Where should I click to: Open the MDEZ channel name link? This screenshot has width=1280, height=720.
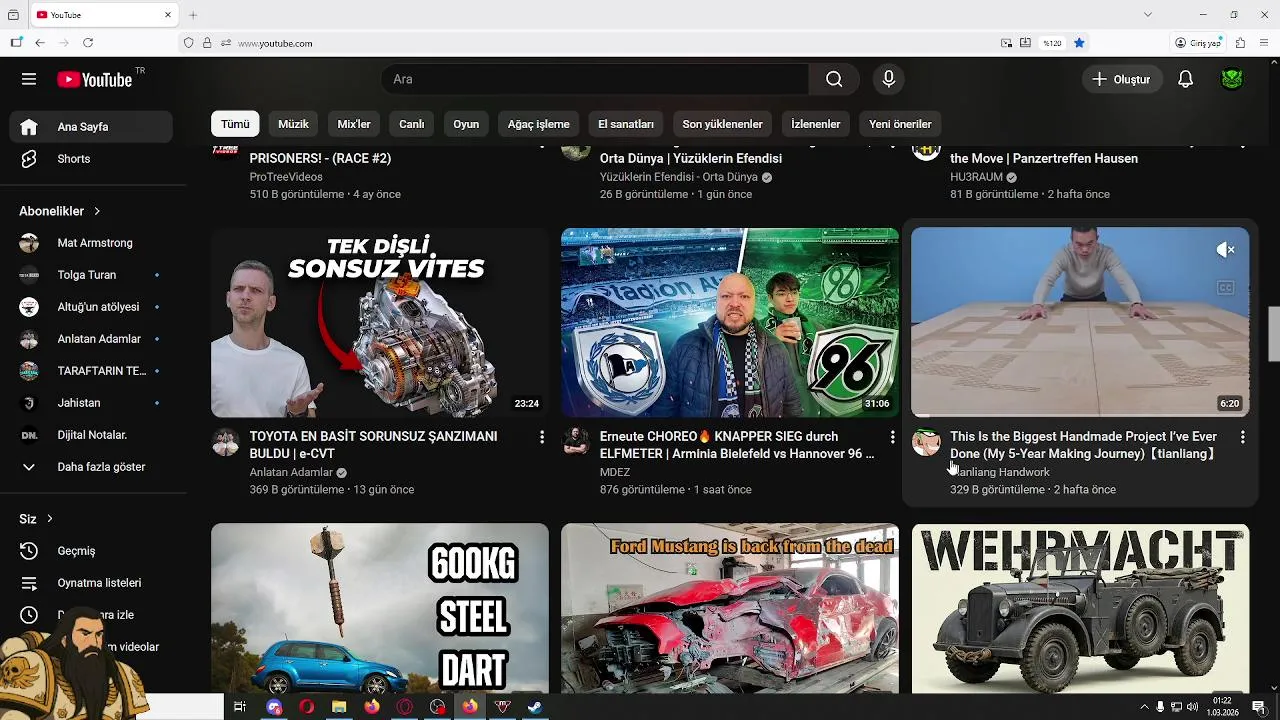[x=615, y=472]
